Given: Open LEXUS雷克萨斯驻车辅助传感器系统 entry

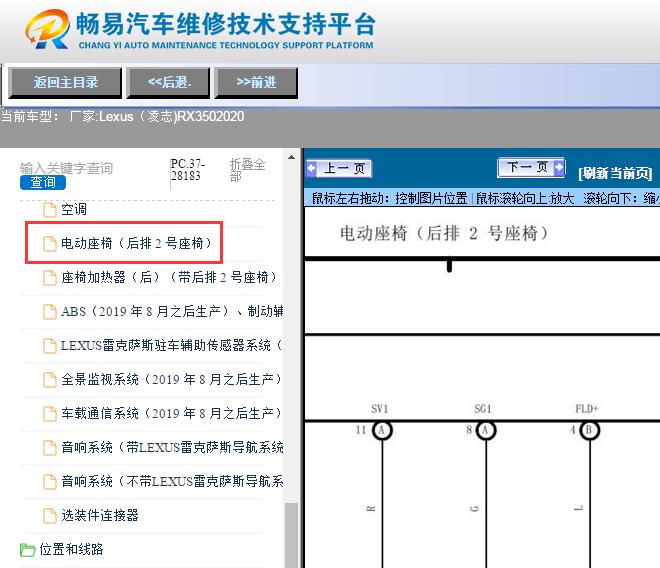Looking at the screenshot, I should click(x=172, y=346).
